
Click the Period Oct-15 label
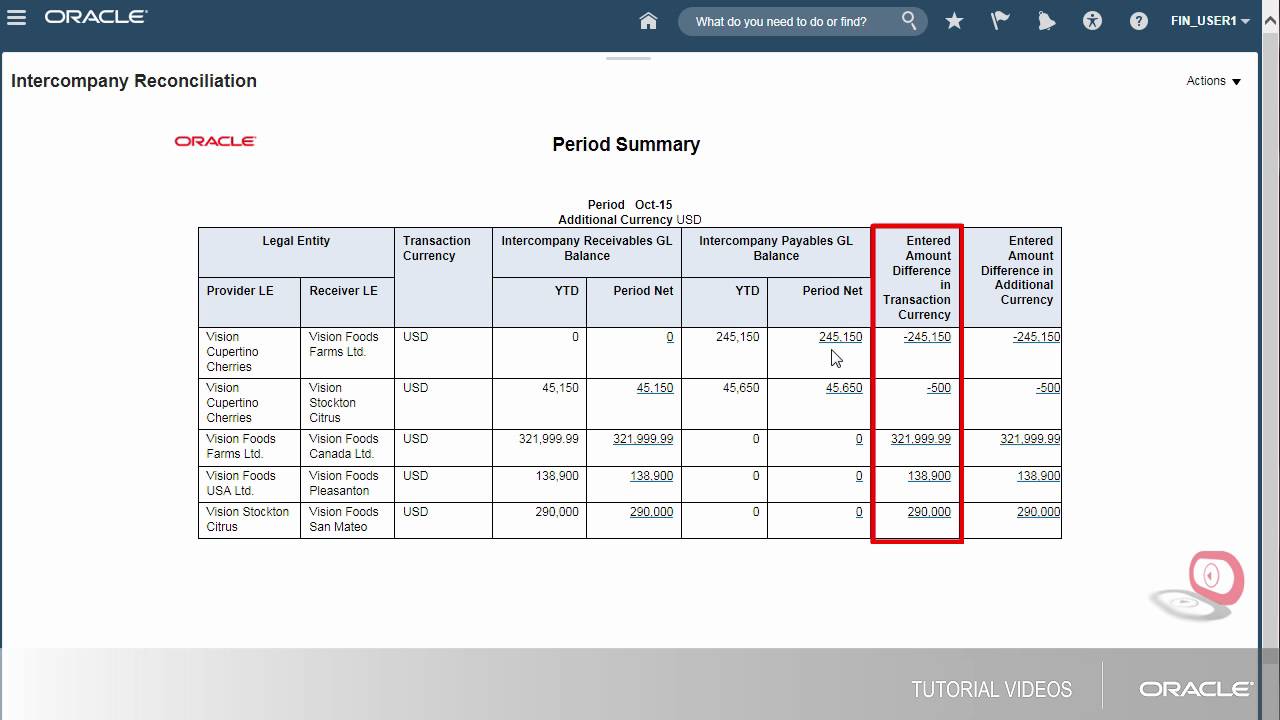click(x=630, y=205)
